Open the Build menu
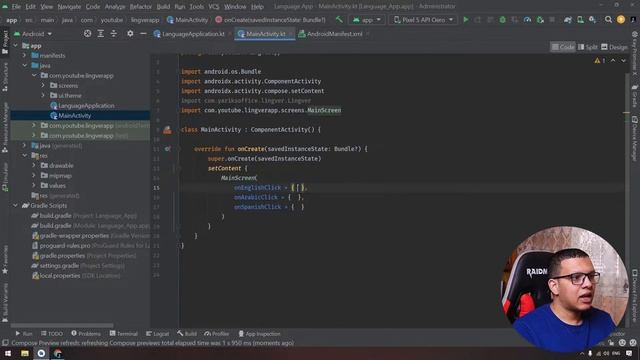The height and width of the screenshot is (360, 640). [163, 7]
